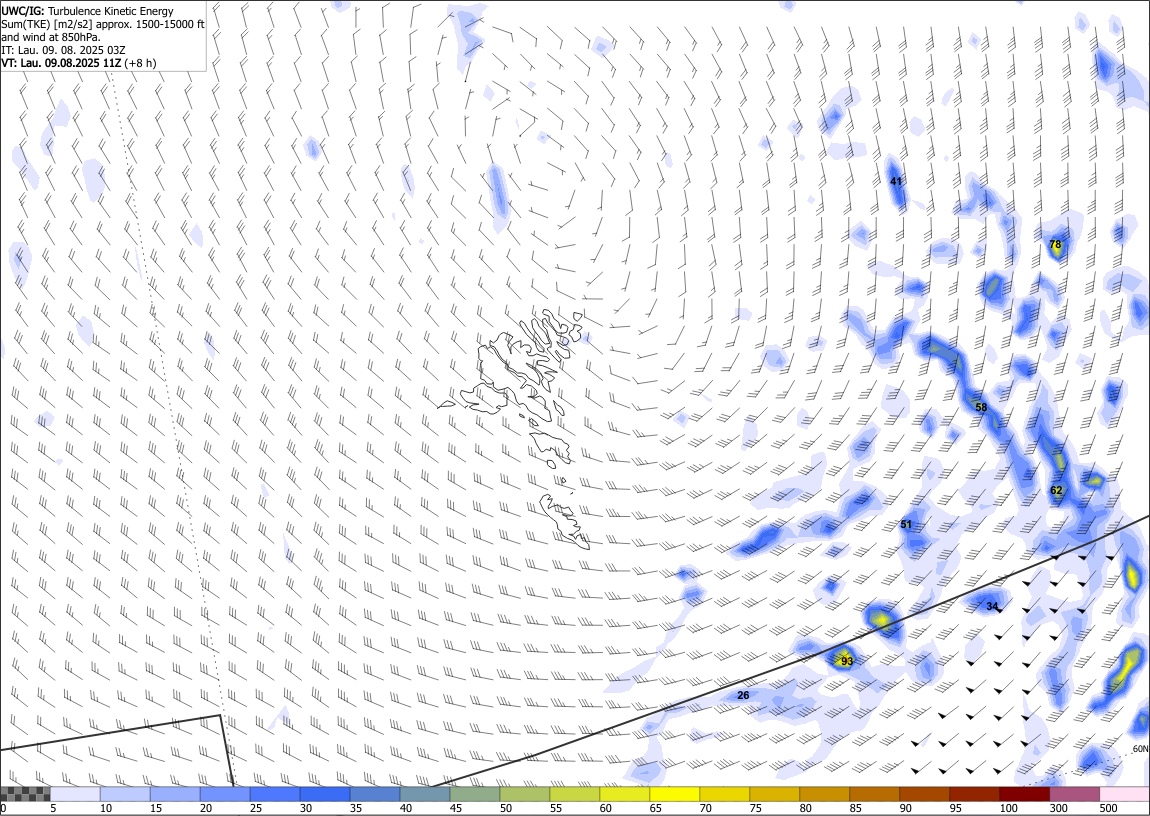Select the 75–80 amber legend swatch
Screen dimensions: 1150x816
point(774,794)
